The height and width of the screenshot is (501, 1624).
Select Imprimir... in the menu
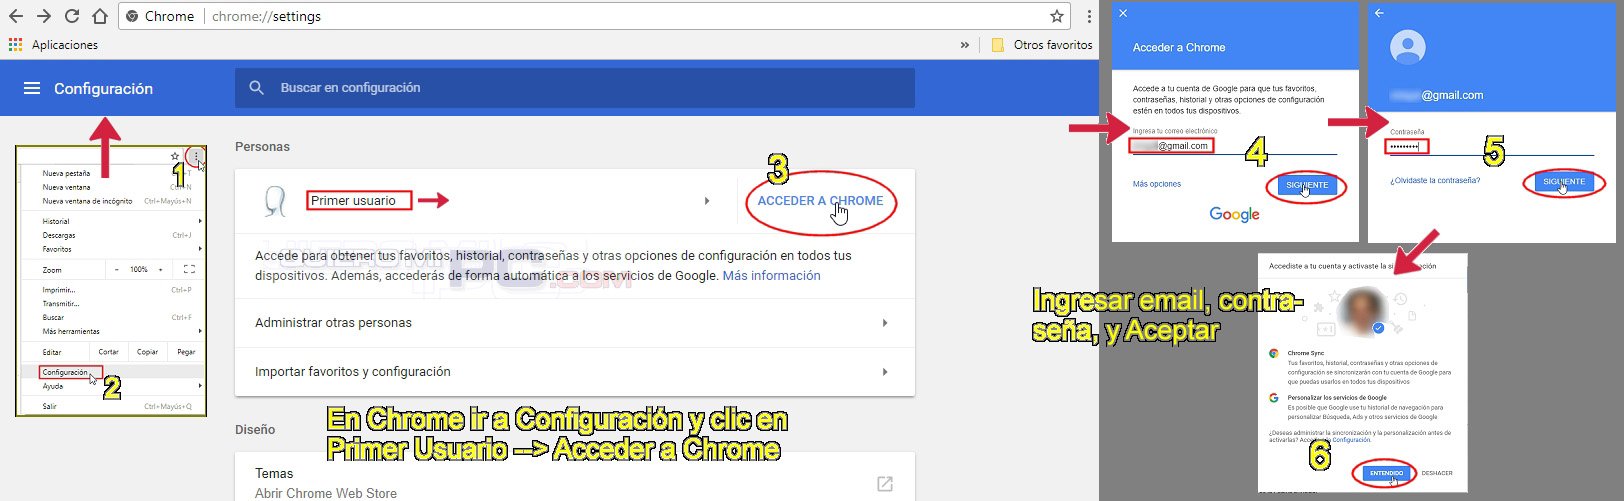tap(59, 290)
